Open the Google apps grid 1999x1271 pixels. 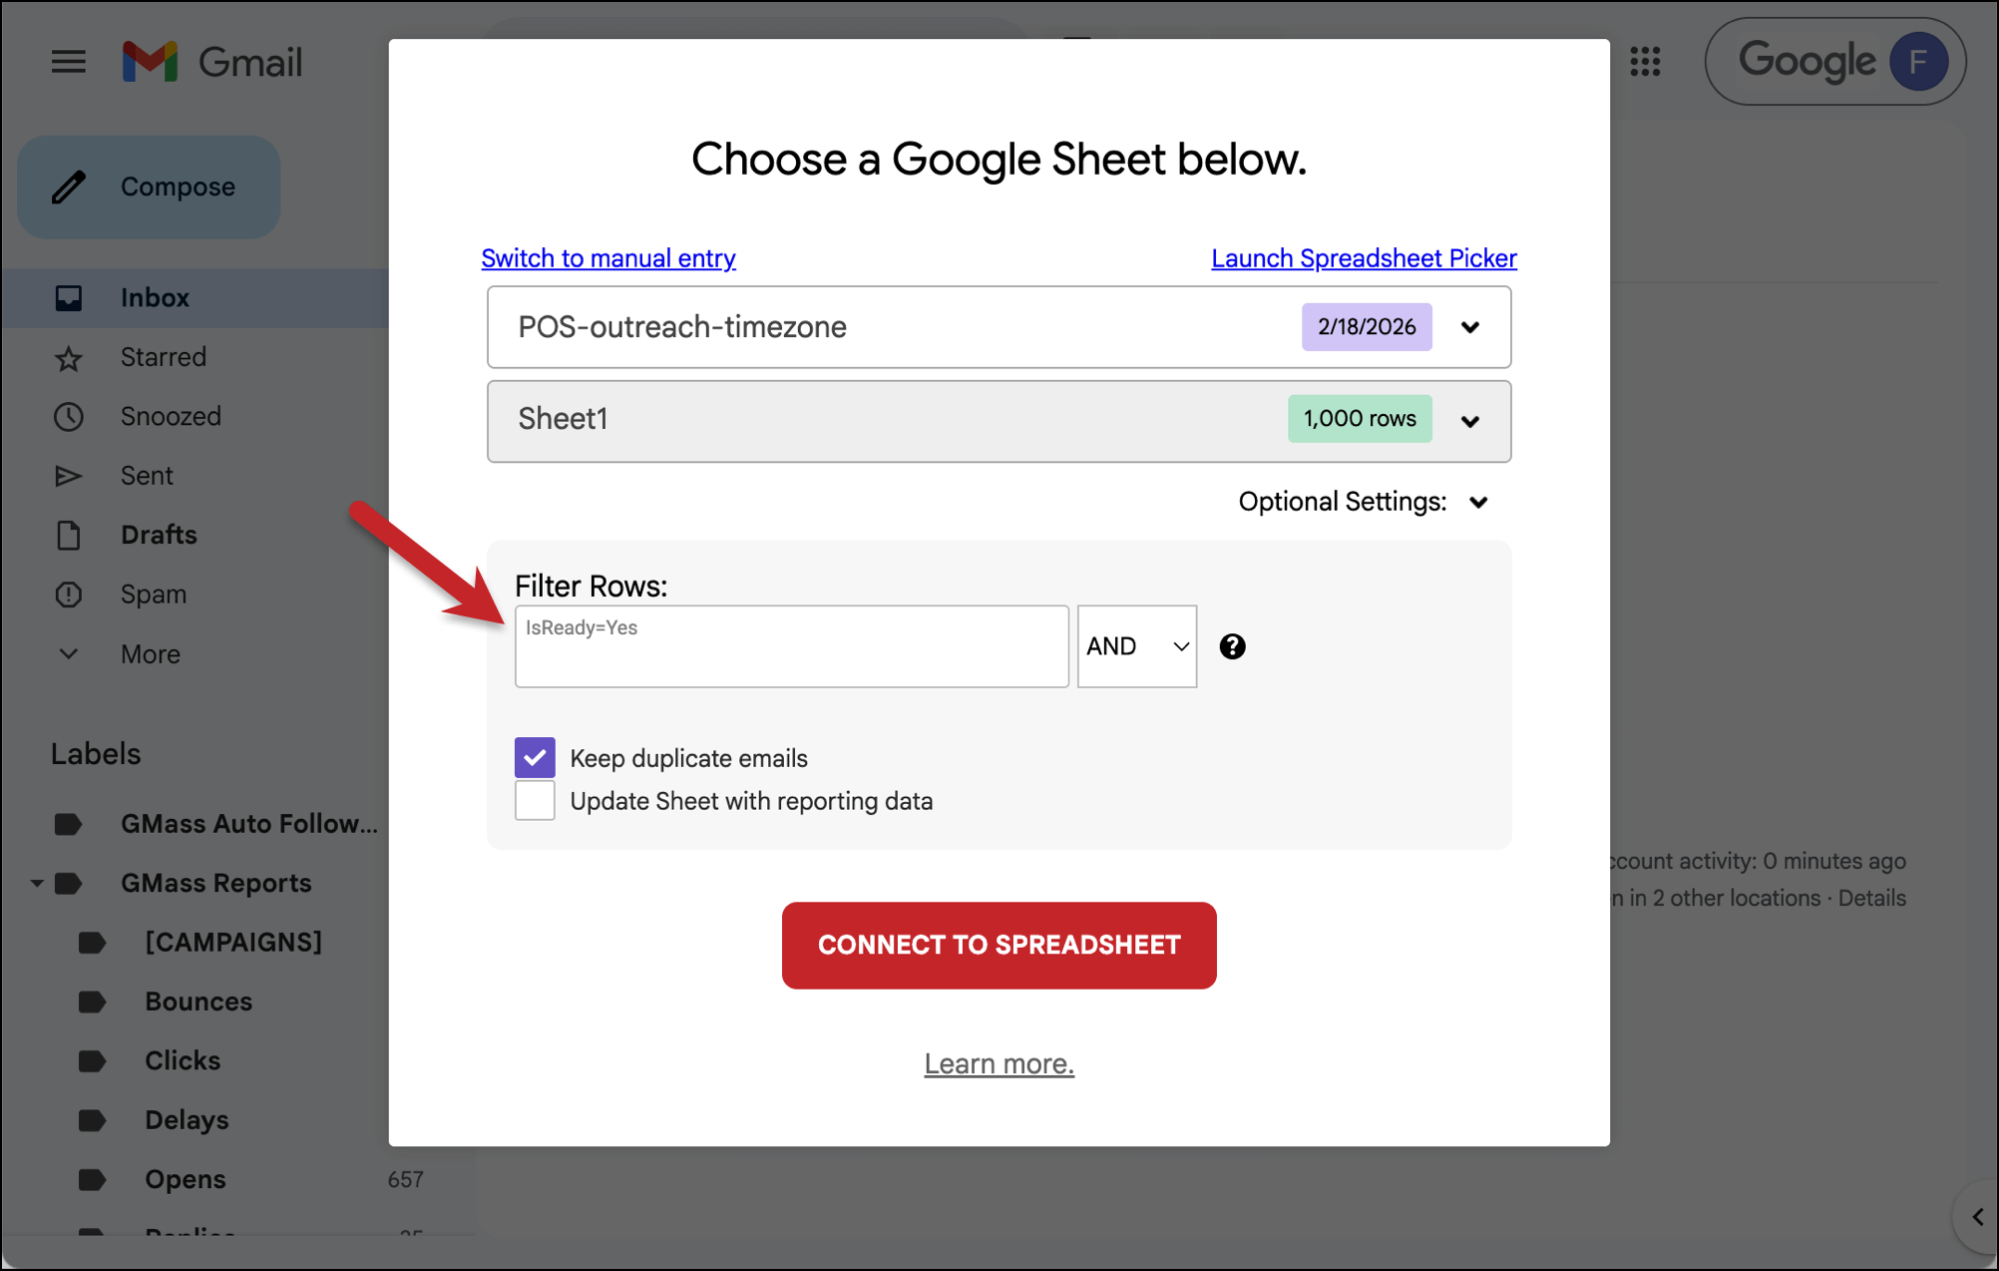tap(1645, 62)
